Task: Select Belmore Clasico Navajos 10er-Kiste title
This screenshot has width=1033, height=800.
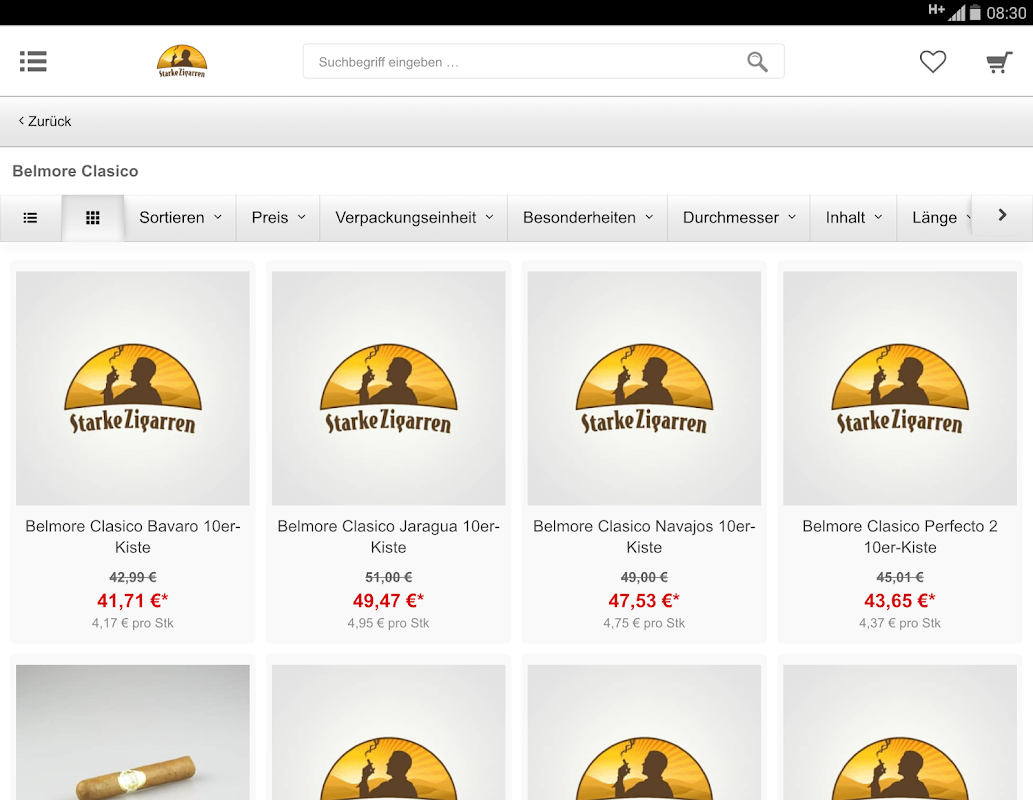Action: 644,536
